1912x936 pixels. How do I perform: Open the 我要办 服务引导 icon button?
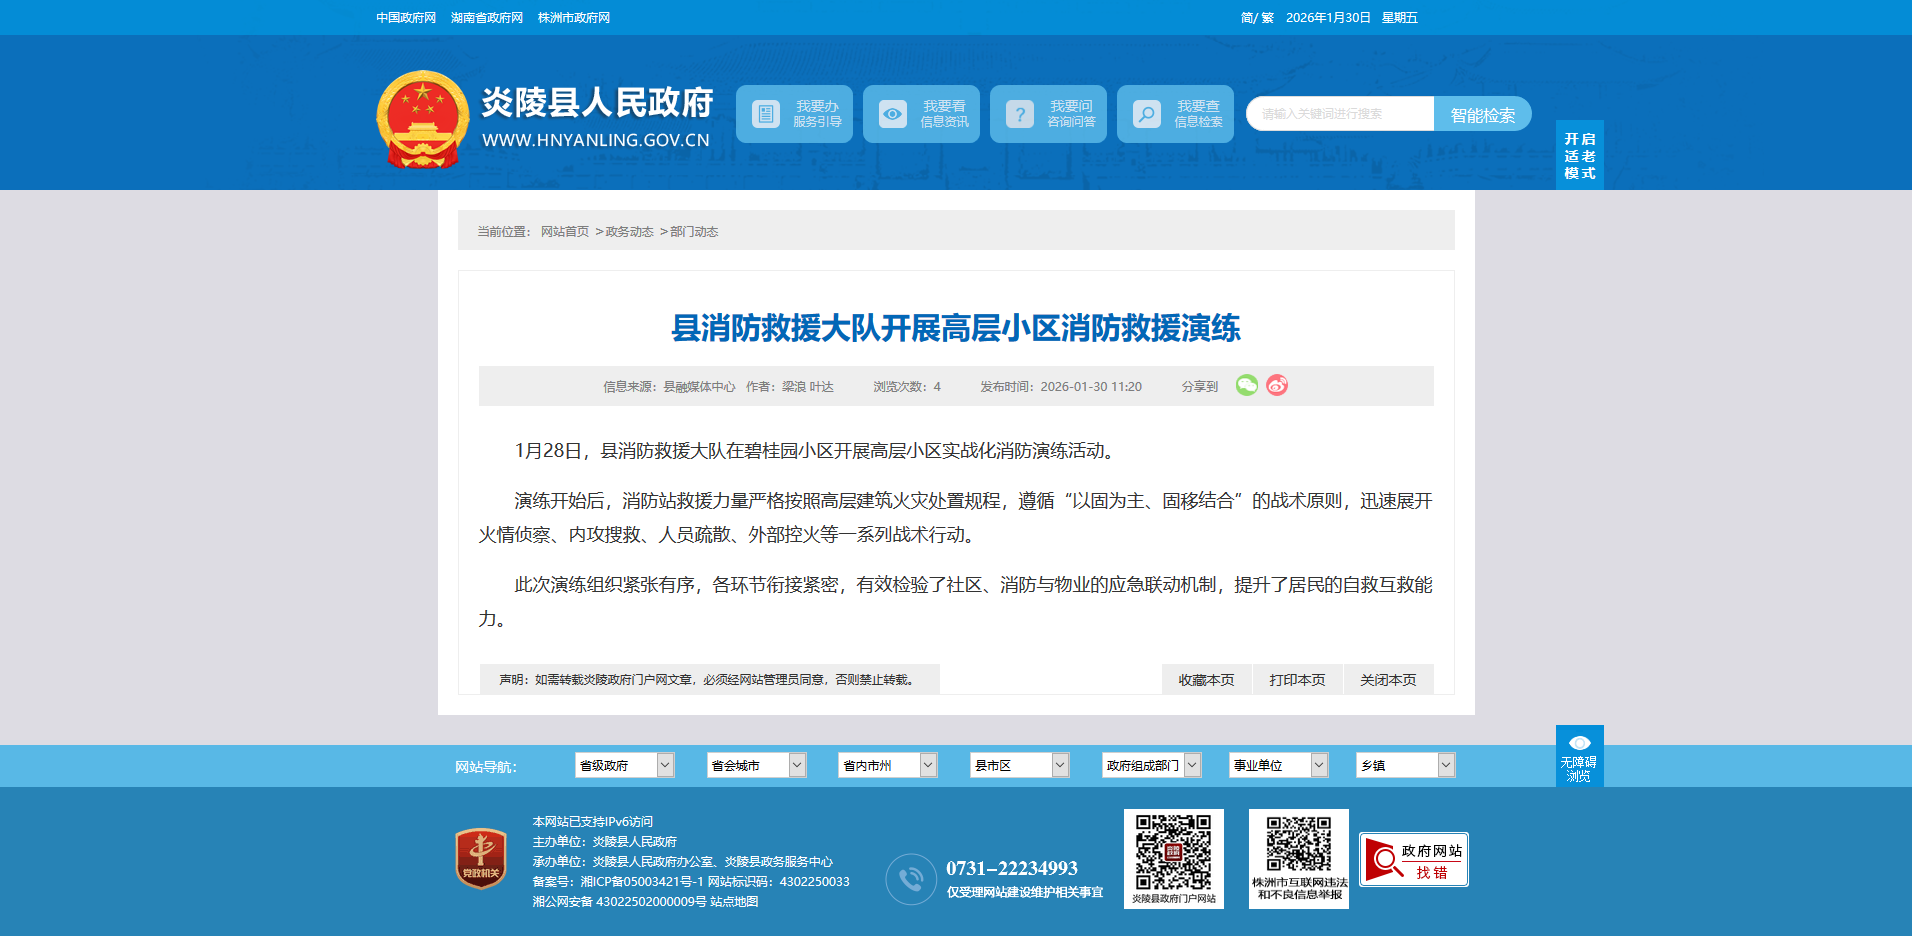click(766, 114)
